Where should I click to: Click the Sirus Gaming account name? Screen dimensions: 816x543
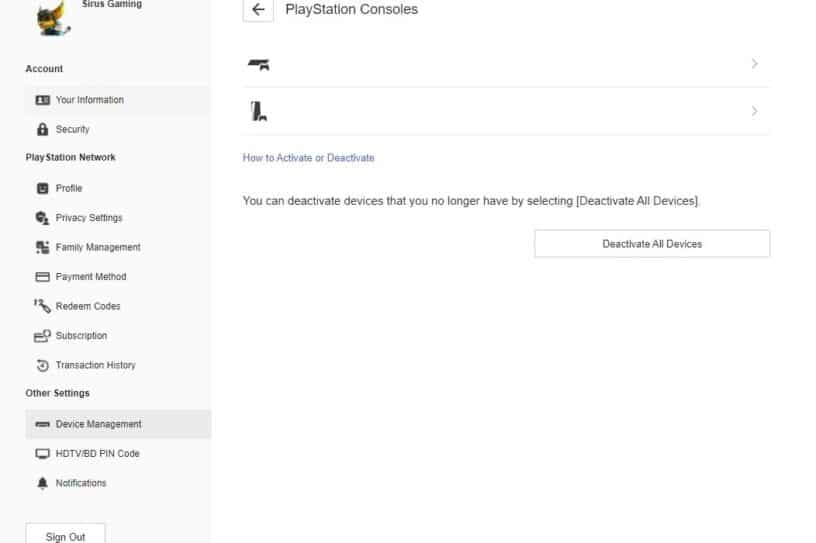click(x=111, y=4)
